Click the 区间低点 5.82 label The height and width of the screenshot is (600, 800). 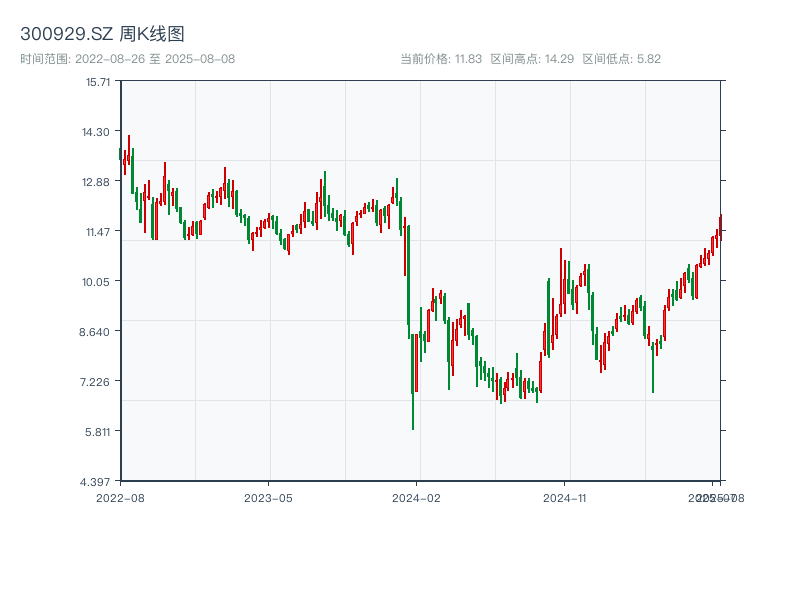(621, 59)
